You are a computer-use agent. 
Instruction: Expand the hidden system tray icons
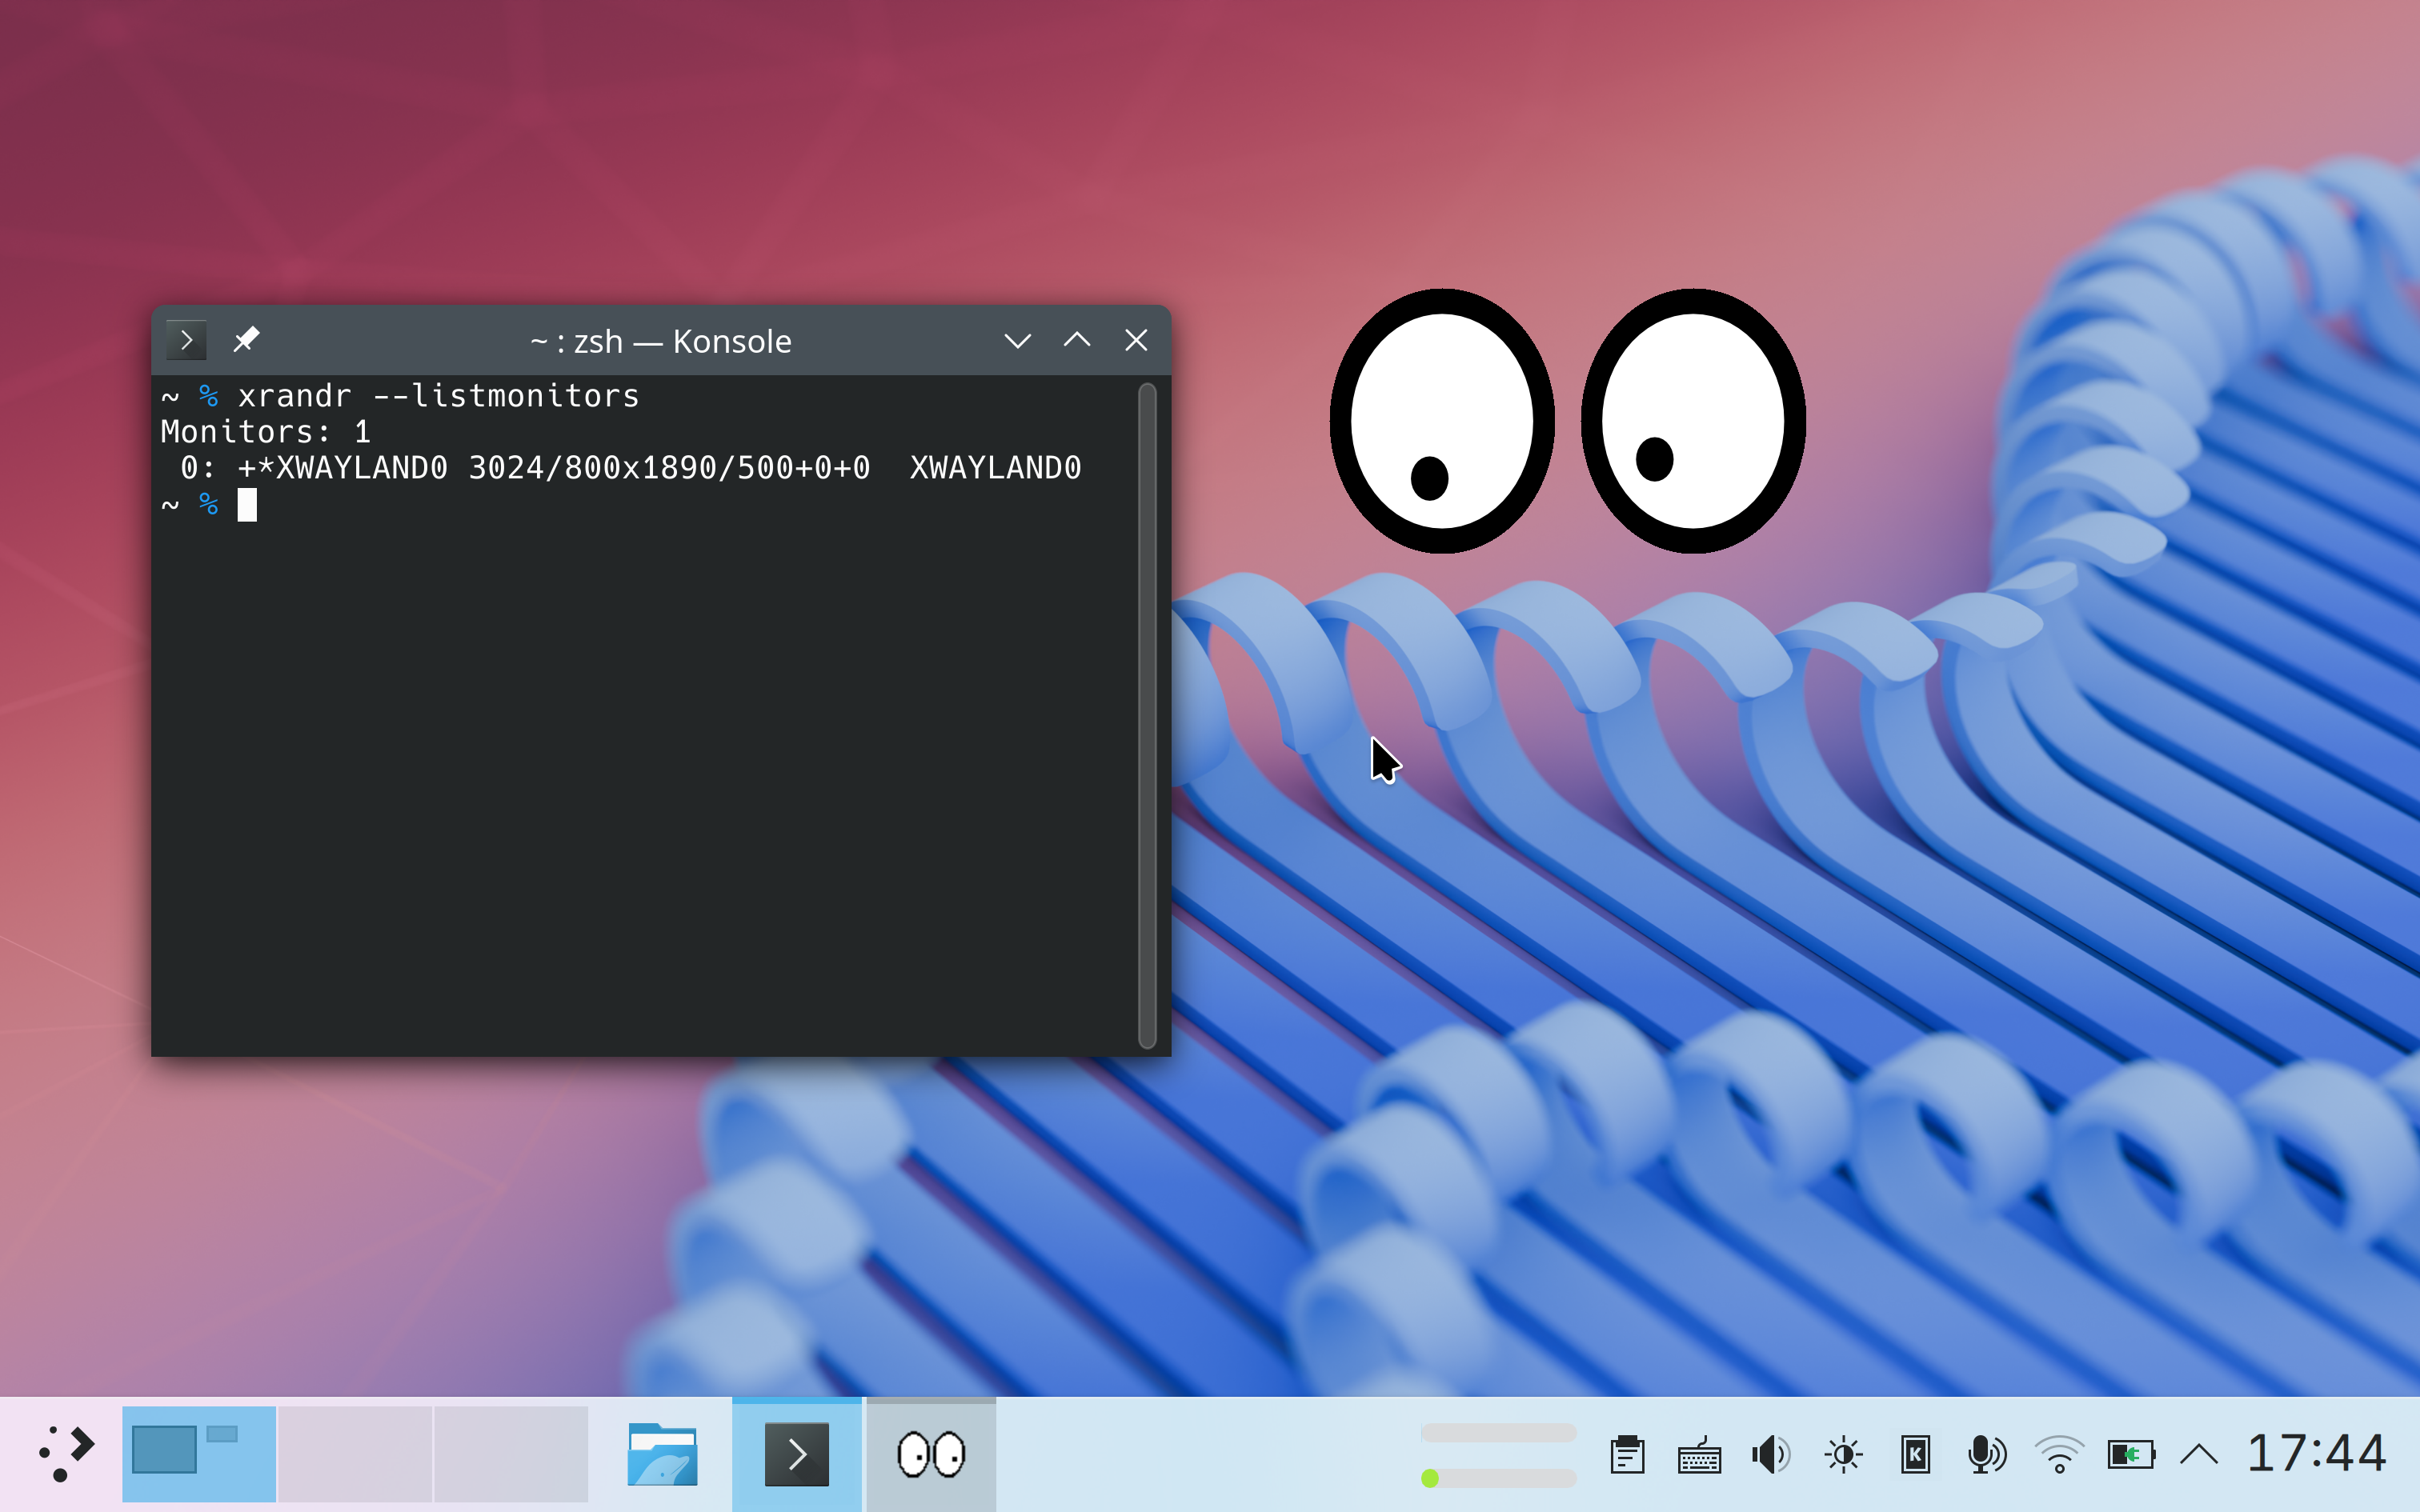point(2199,1454)
